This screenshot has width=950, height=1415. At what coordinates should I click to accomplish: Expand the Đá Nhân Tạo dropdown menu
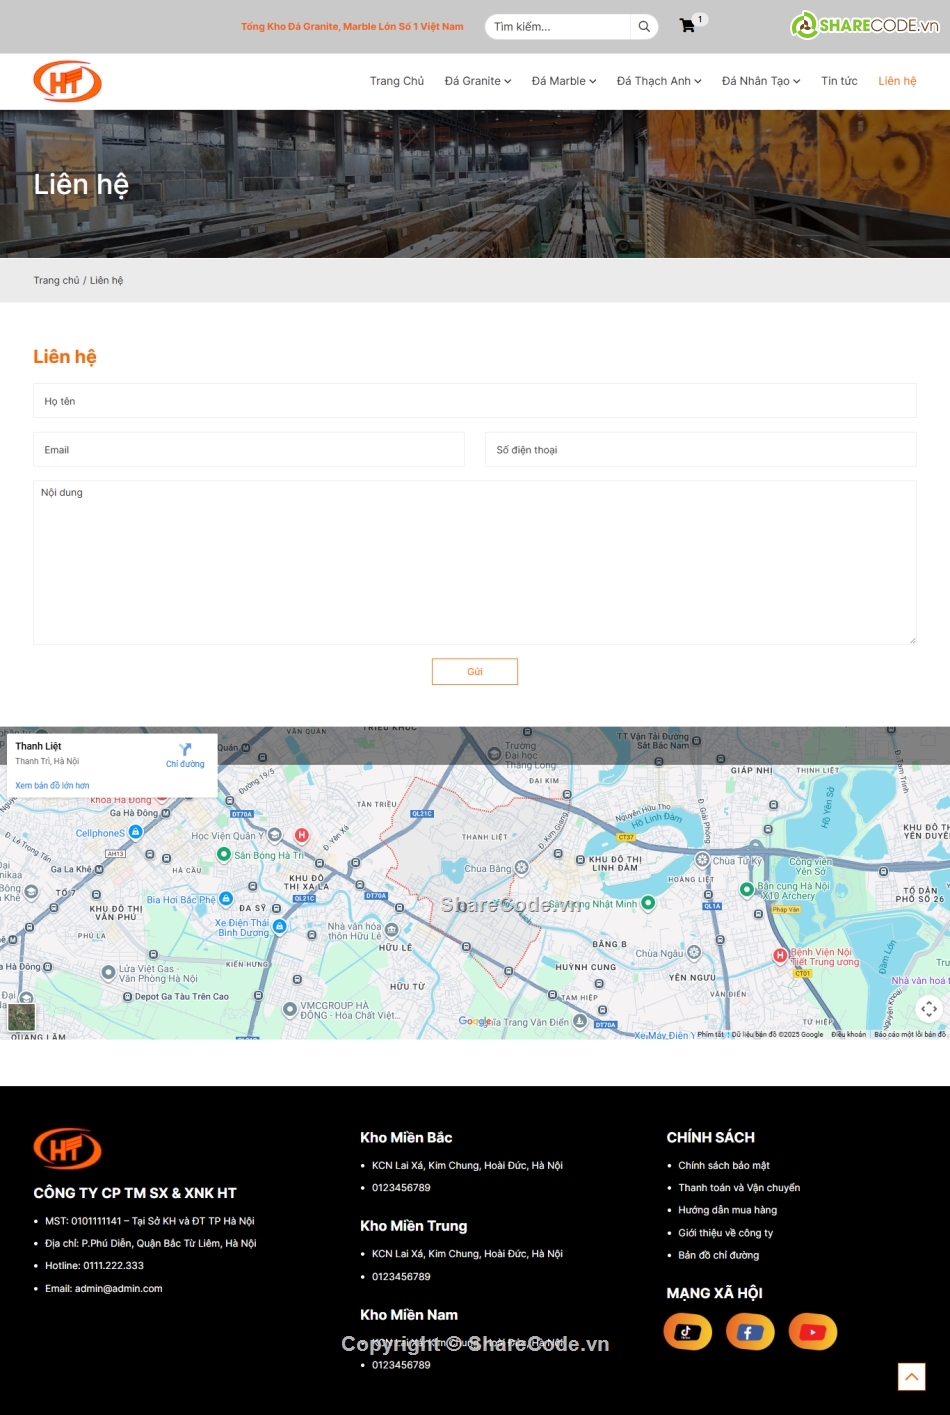[760, 81]
